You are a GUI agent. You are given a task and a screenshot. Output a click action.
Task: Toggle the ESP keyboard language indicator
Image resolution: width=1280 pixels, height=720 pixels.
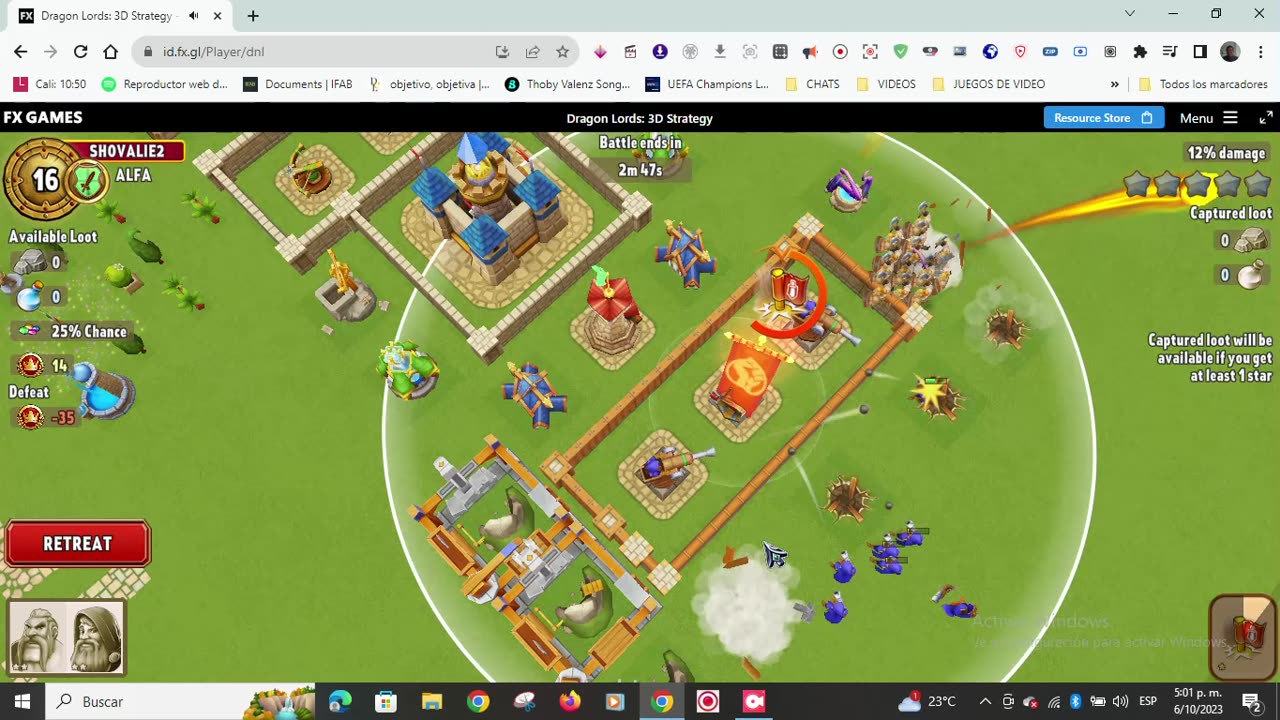pos(1148,702)
